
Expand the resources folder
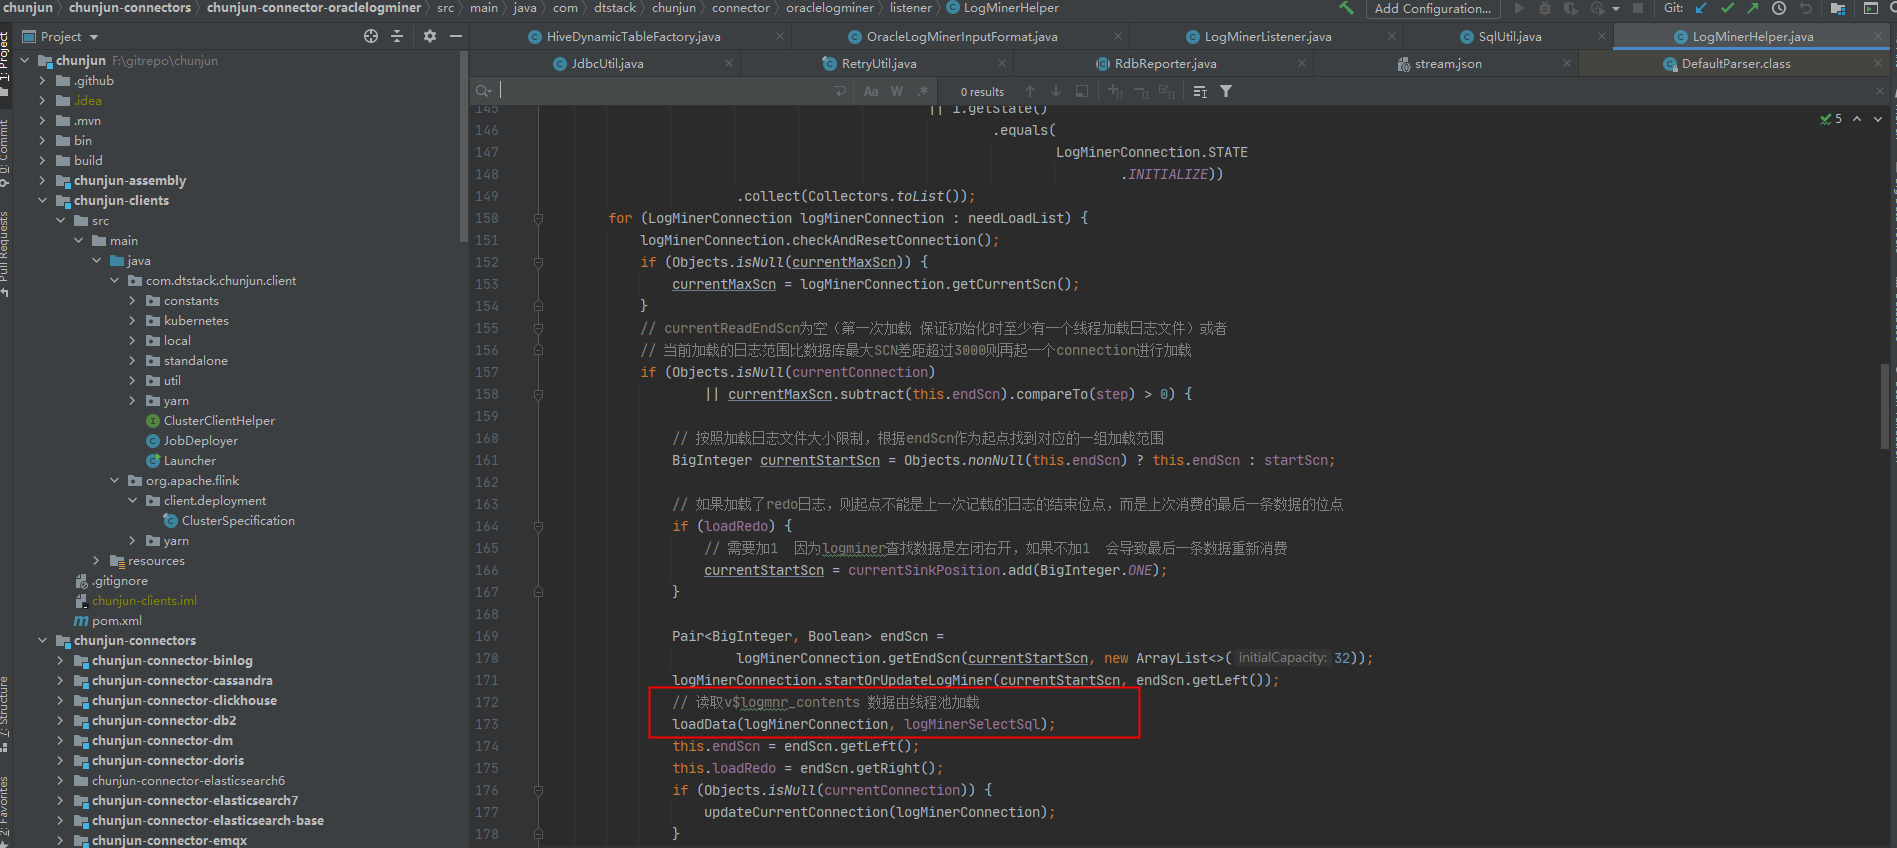(96, 561)
